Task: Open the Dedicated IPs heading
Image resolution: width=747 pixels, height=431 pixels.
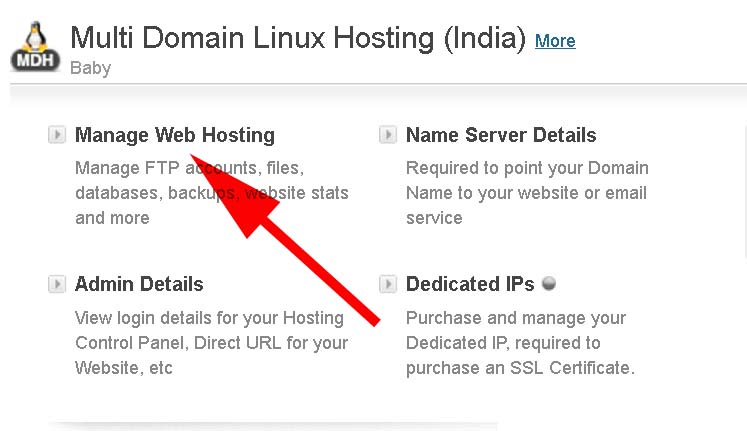Action: (x=470, y=285)
